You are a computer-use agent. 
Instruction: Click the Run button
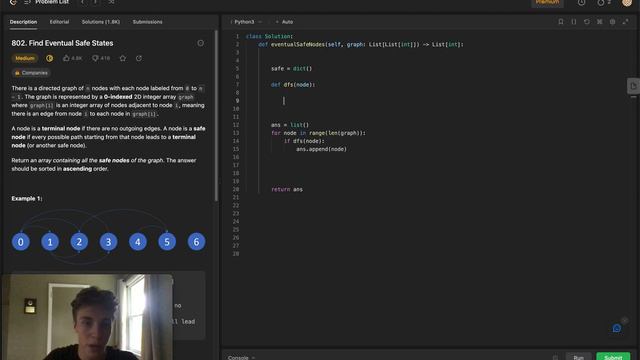[x=578, y=357]
